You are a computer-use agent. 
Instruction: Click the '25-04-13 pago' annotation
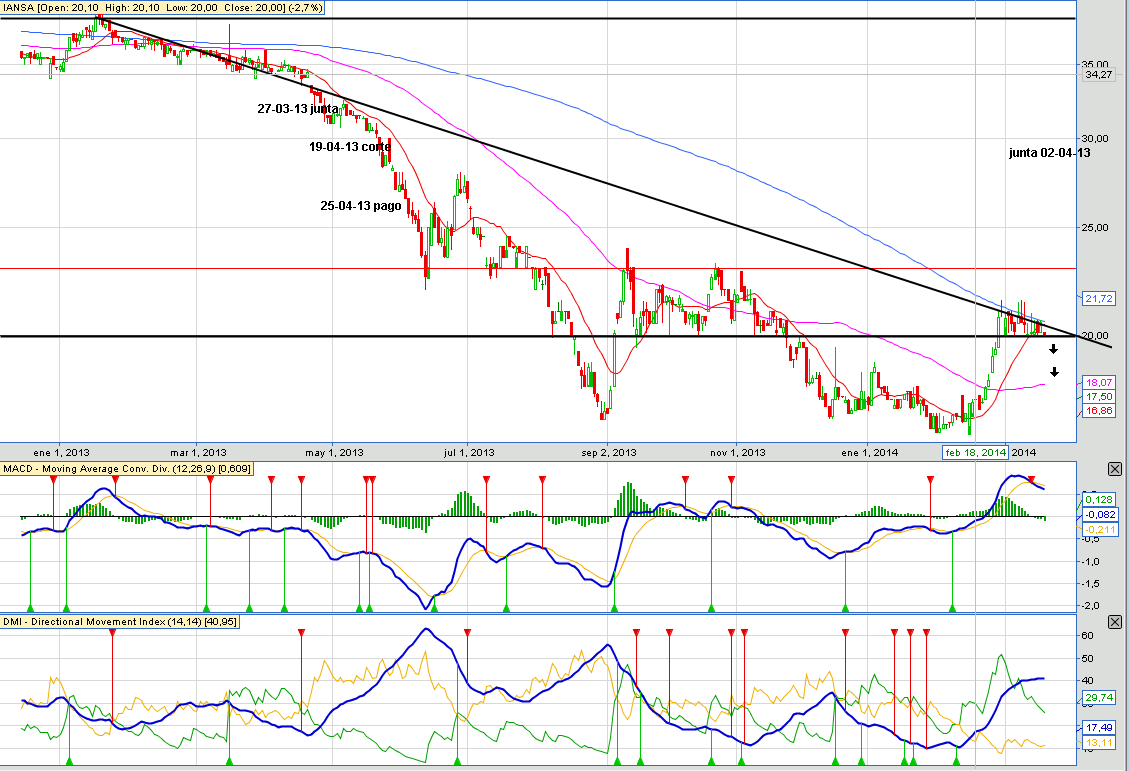[x=361, y=206]
